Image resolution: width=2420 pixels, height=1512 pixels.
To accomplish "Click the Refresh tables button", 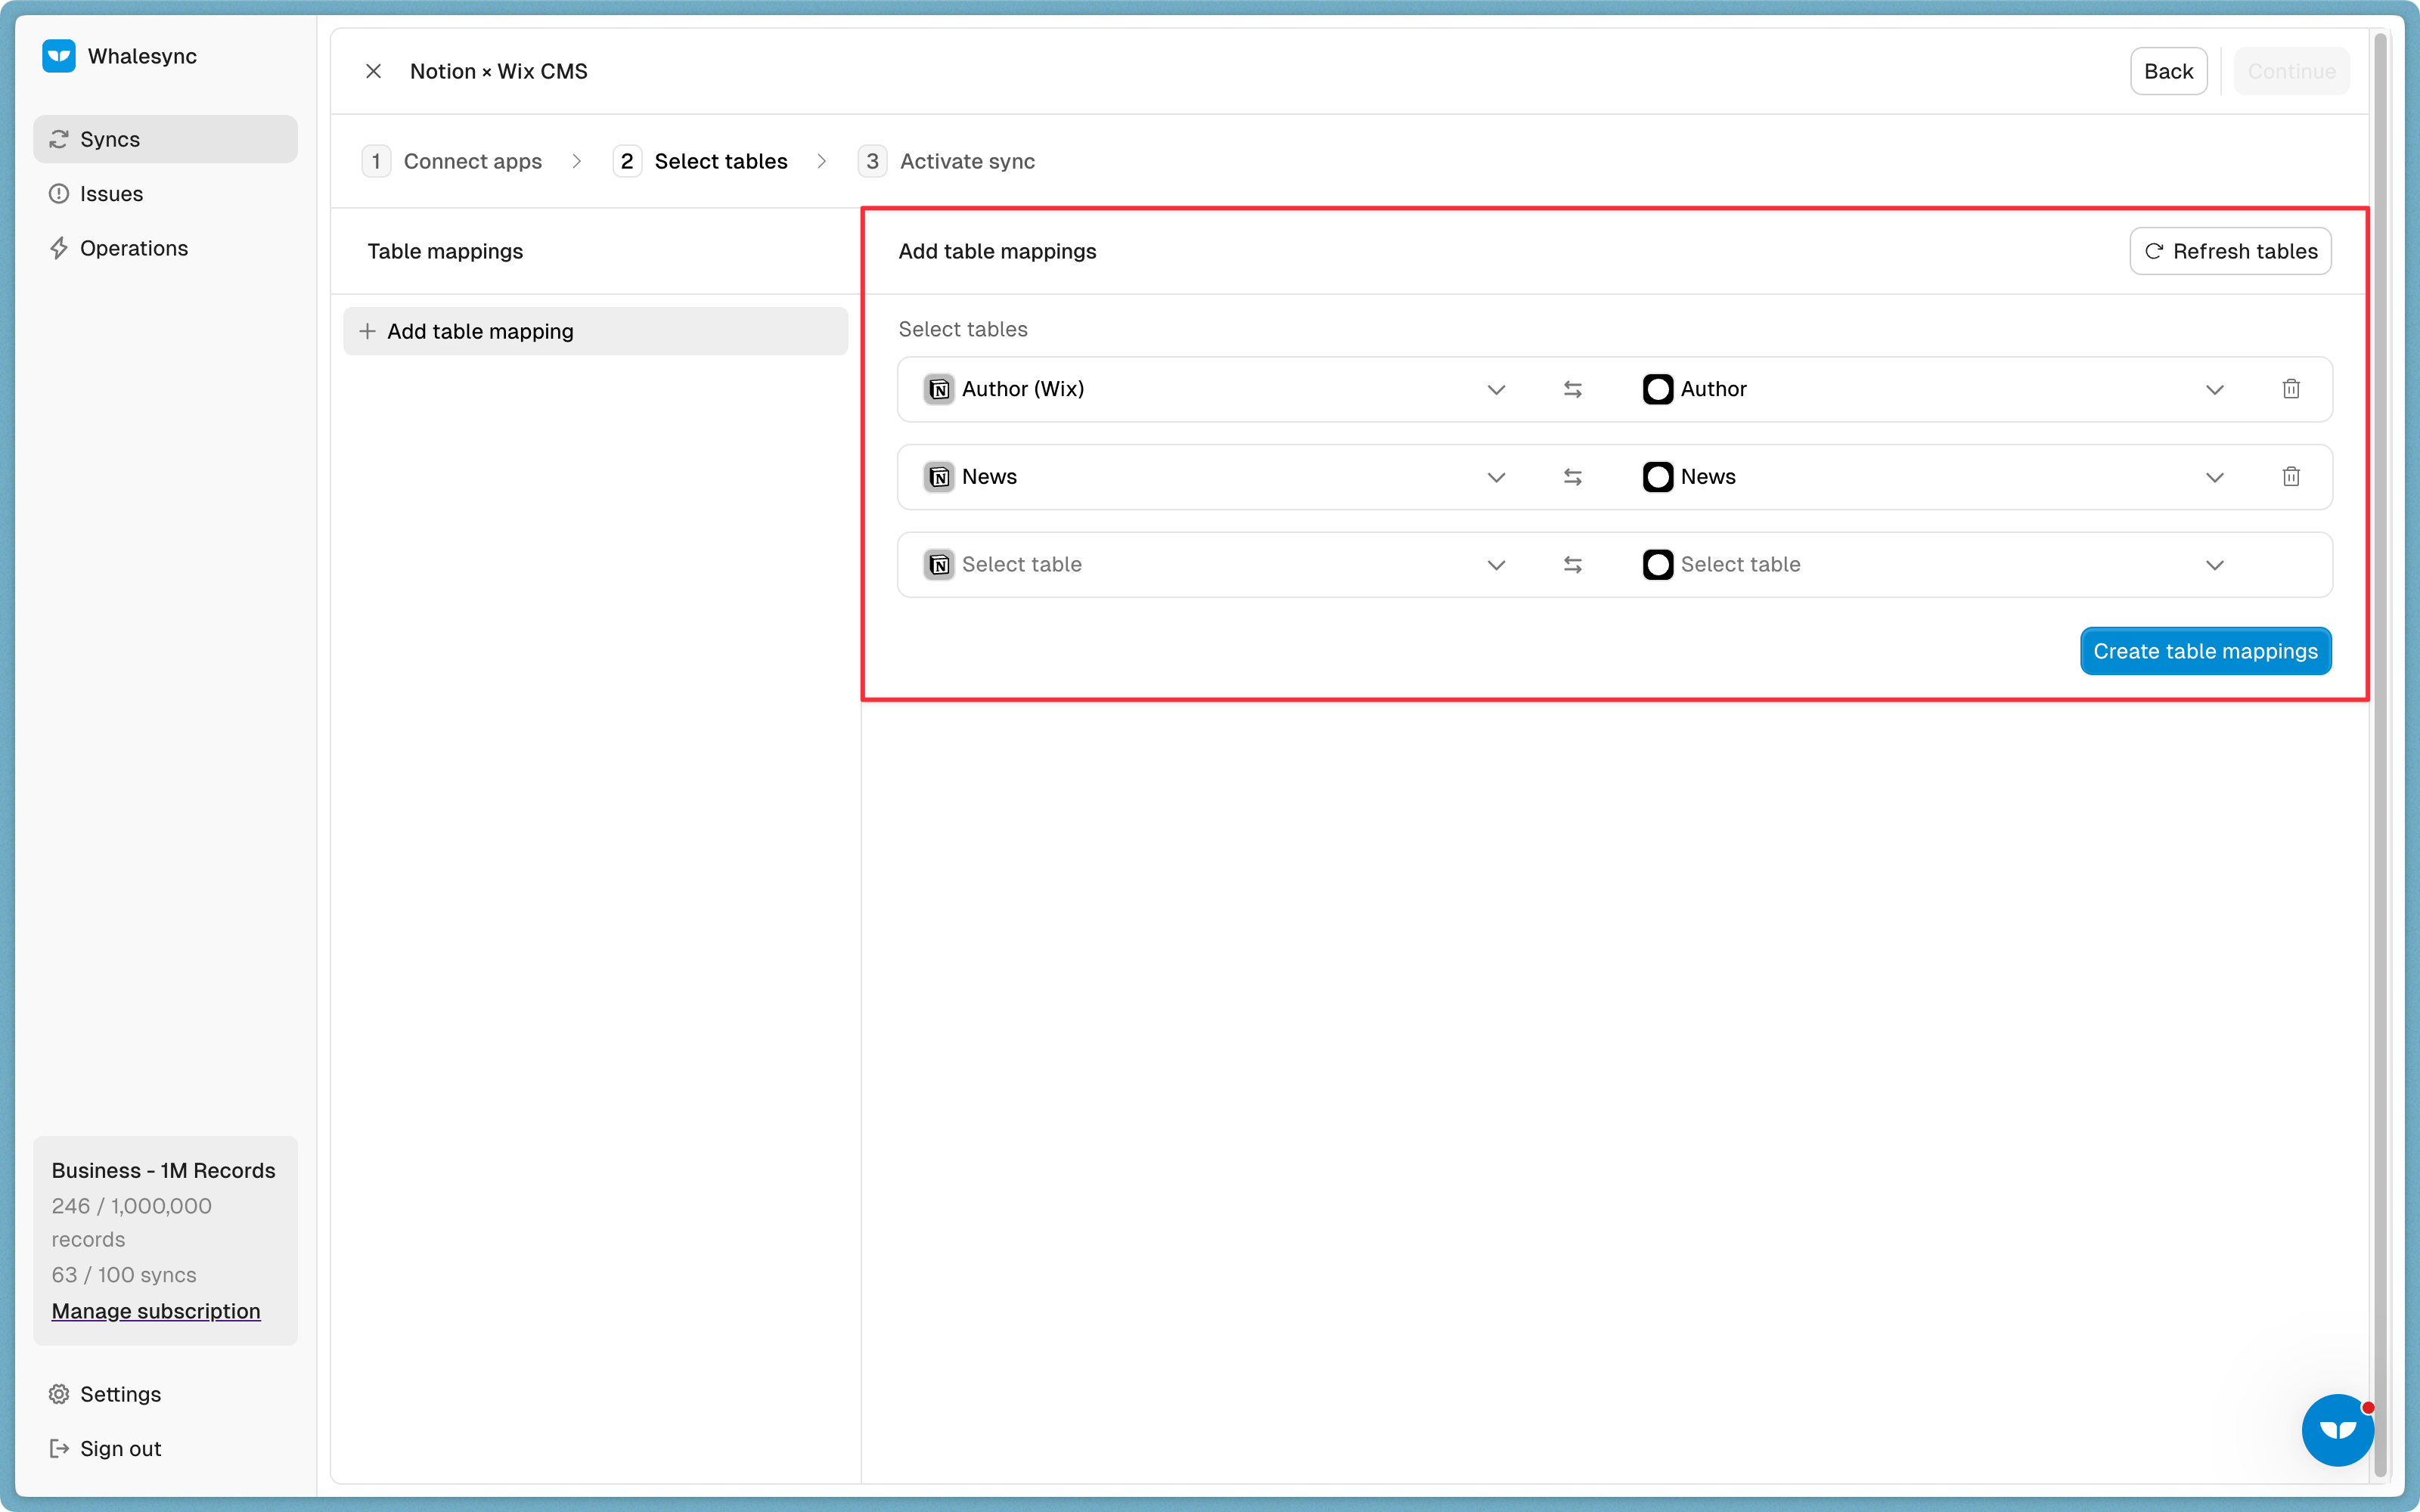I will (x=2230, y=251).
